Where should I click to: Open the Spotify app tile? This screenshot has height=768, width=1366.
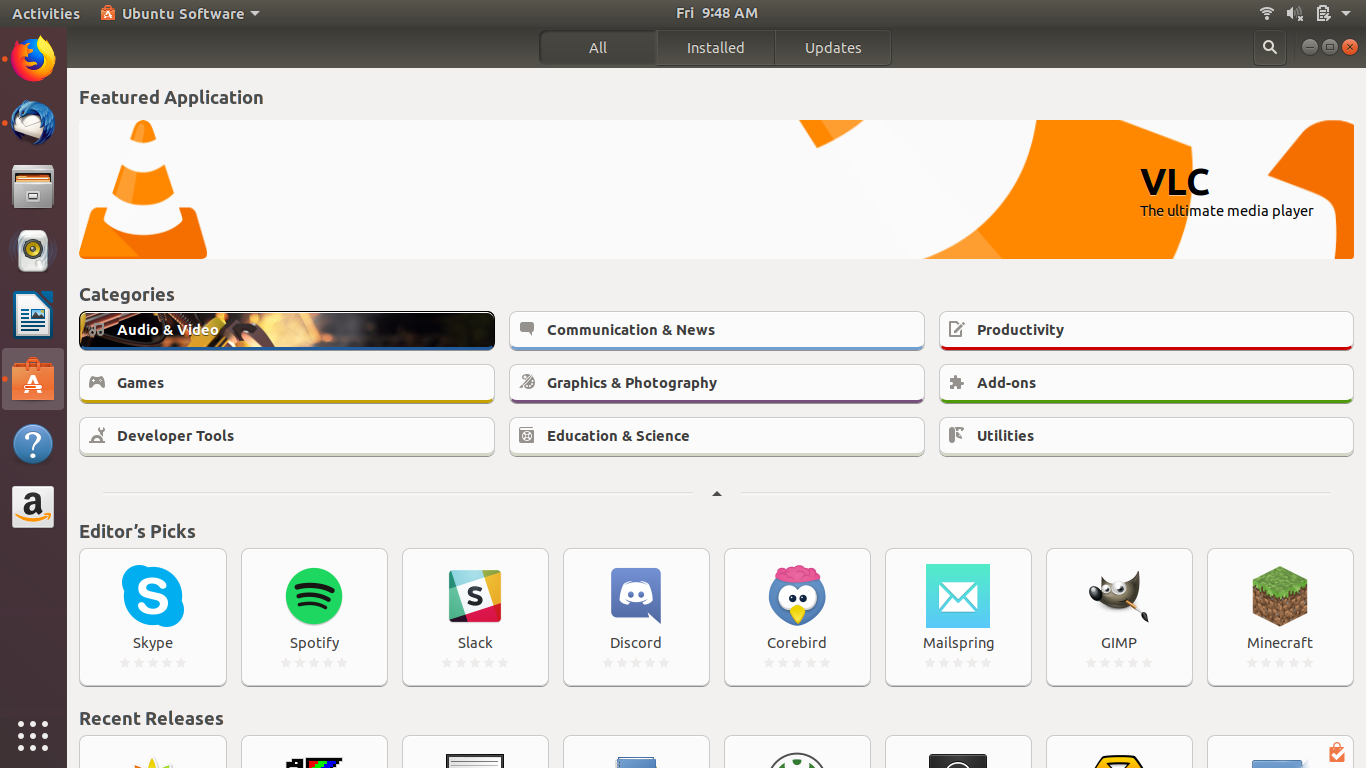(x=314, y=617)
